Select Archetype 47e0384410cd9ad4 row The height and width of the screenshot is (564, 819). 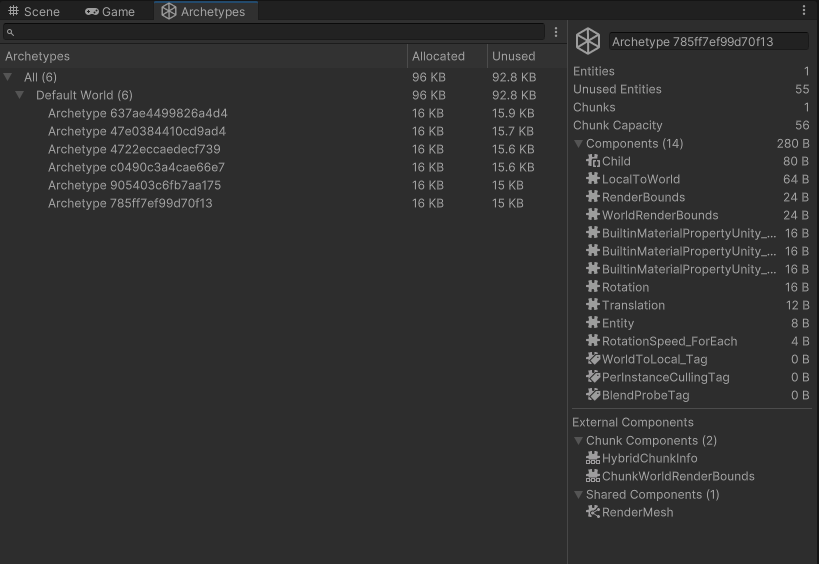pos(283,131)
